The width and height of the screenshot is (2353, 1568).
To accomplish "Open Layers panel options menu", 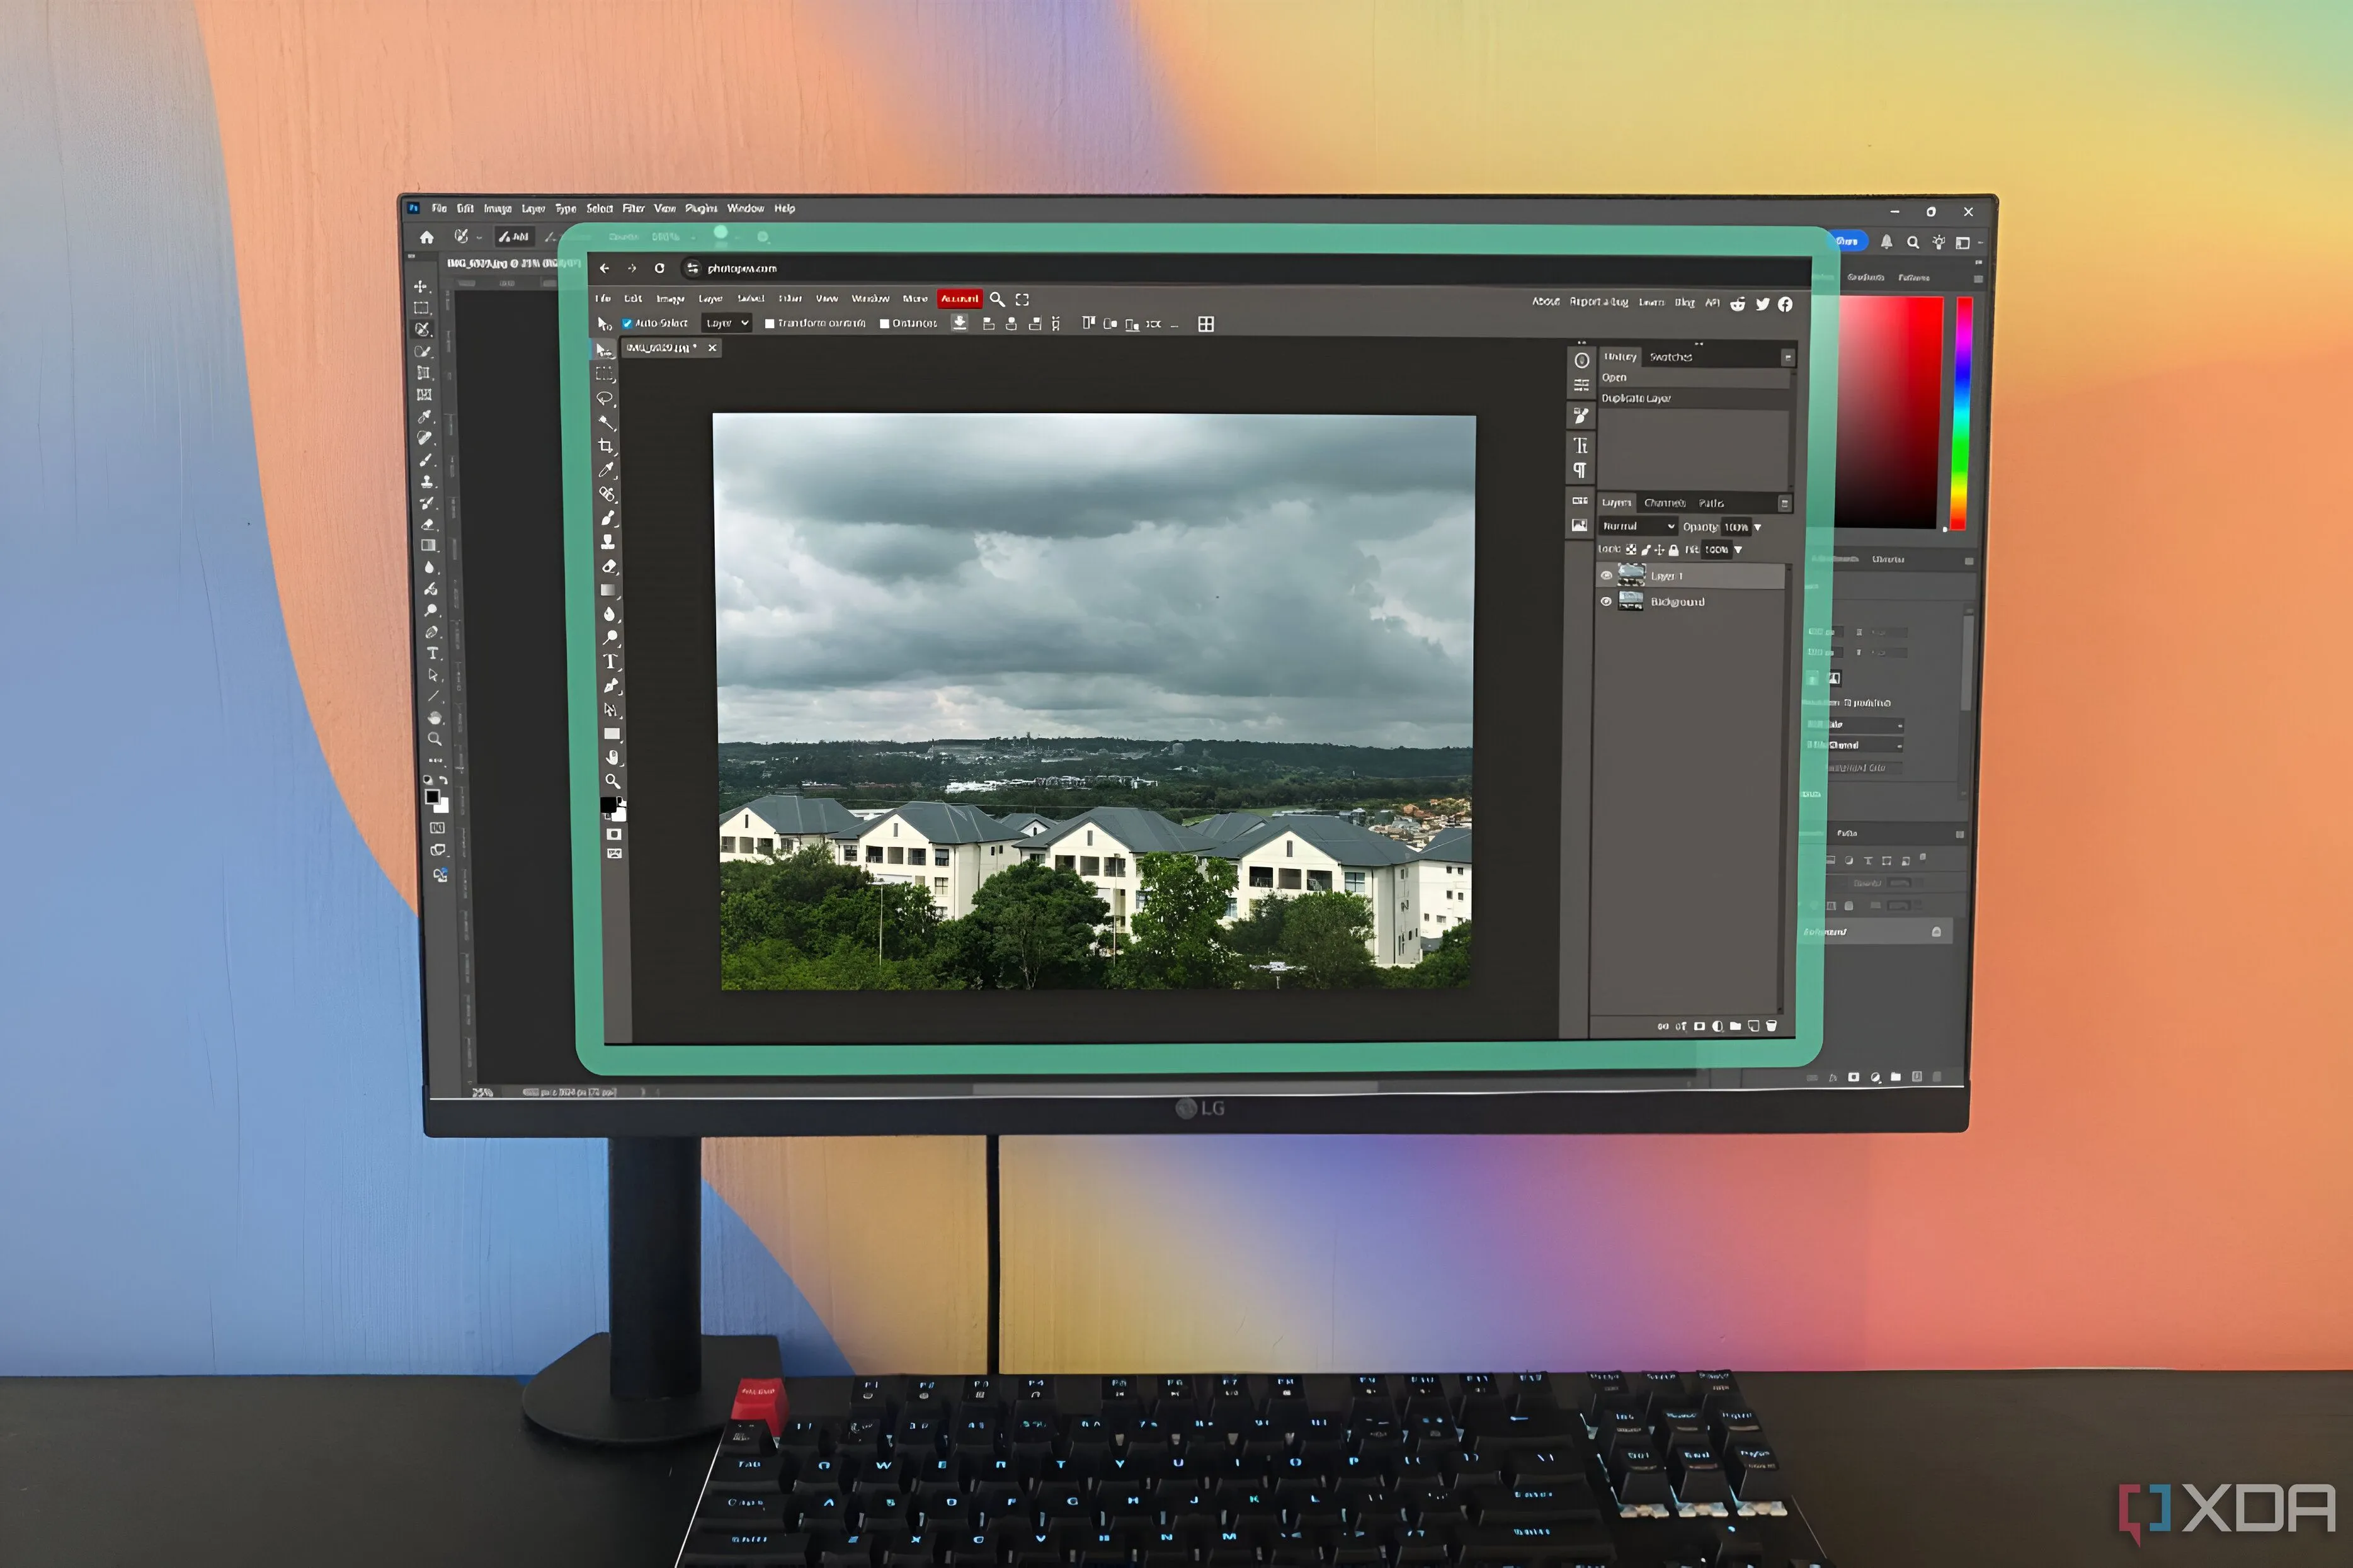I will point(1784,503).
